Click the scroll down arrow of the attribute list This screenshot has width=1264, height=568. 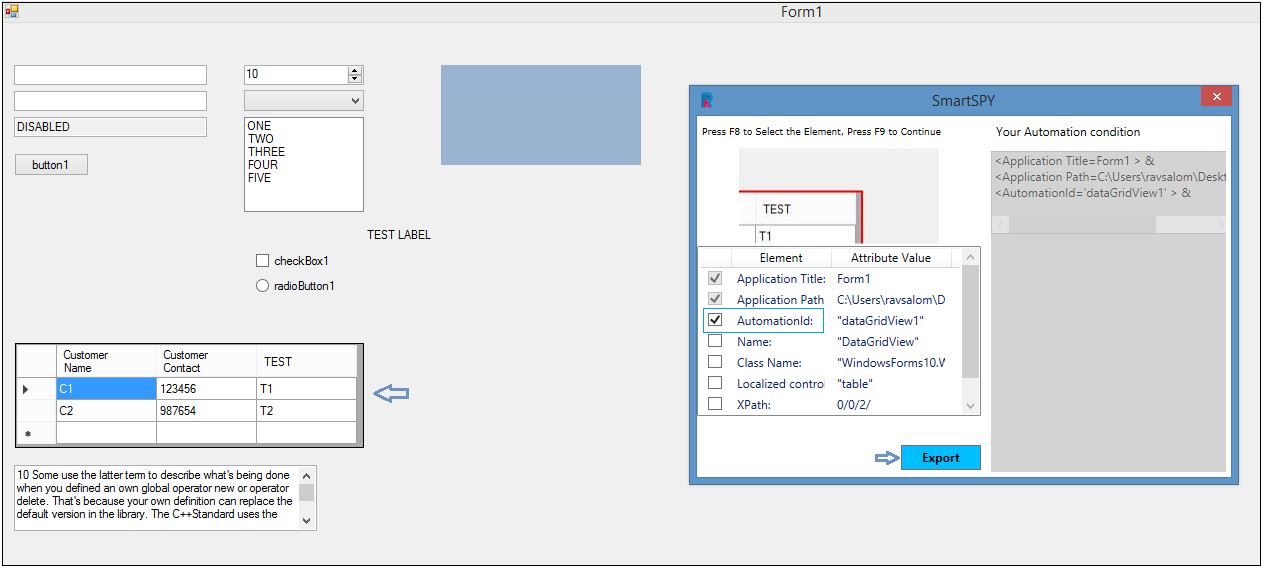coord(969,406)
